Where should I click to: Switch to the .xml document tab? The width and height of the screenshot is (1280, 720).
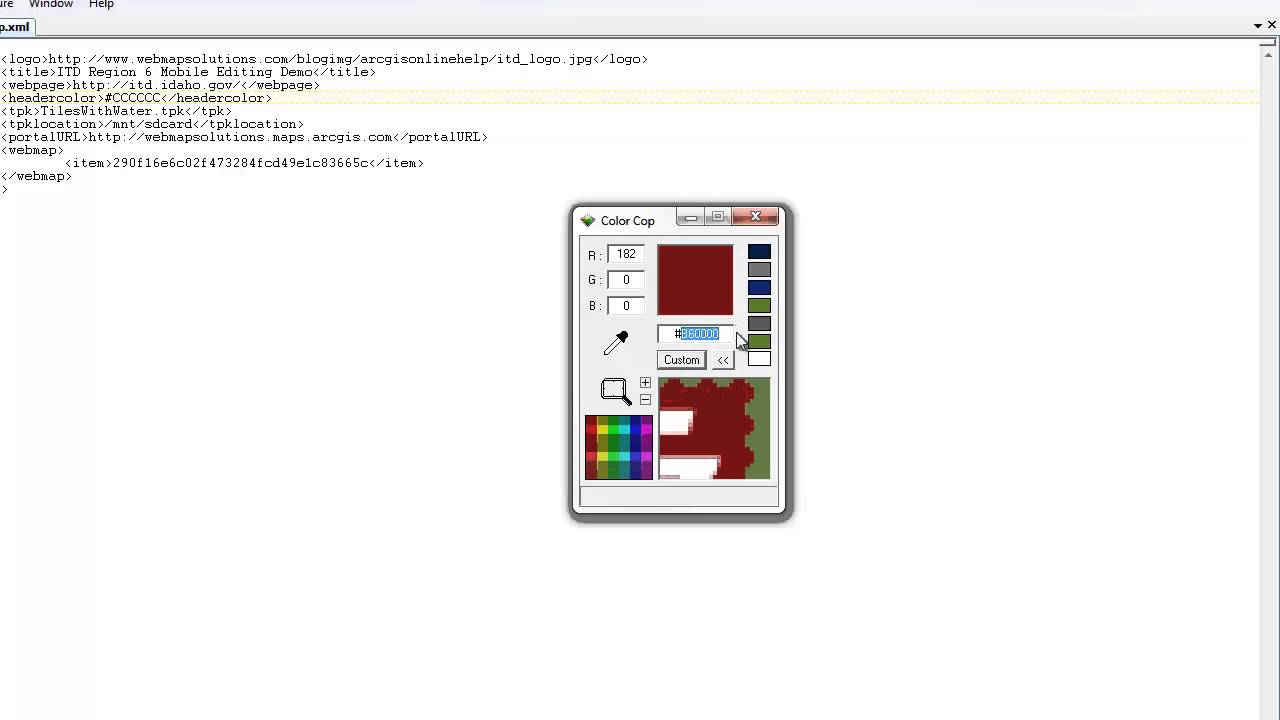(15, 27)
